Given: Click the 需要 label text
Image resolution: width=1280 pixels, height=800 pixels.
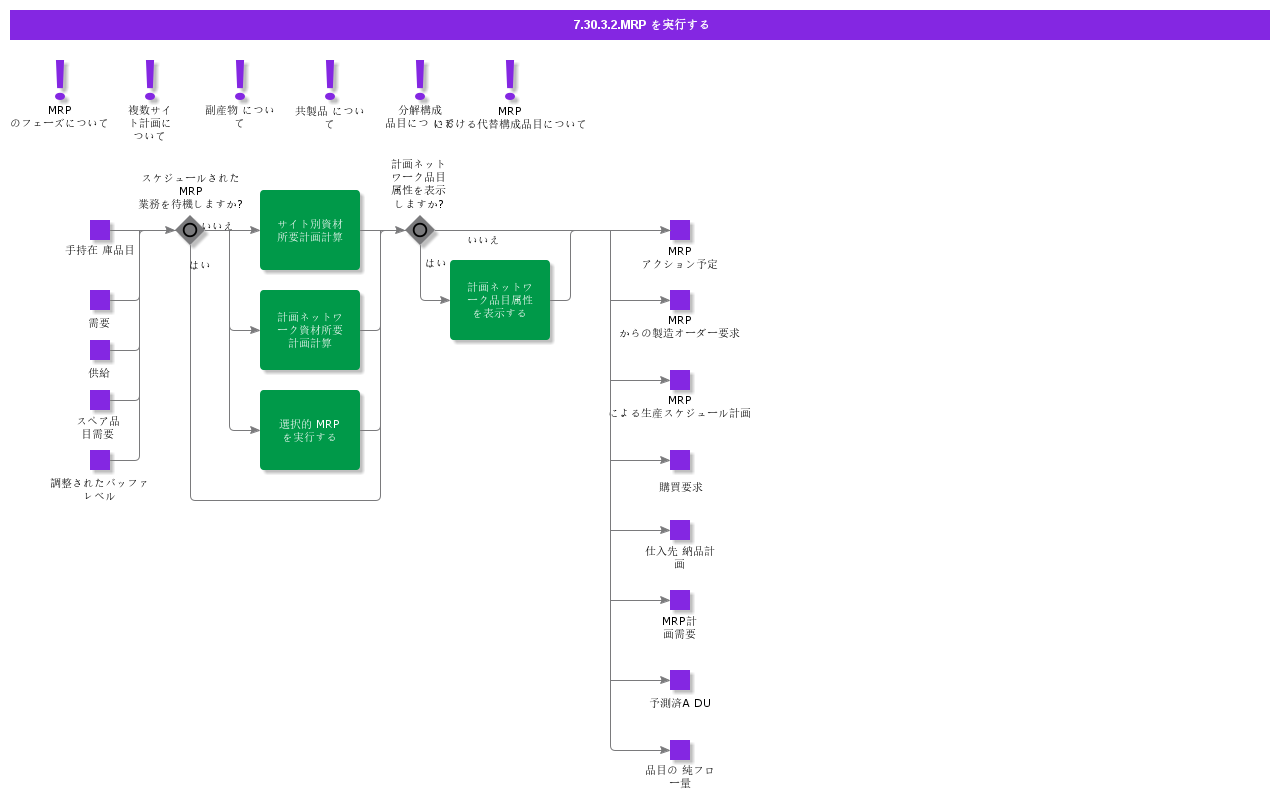Looking at the screenshot, I should point(100,323).
